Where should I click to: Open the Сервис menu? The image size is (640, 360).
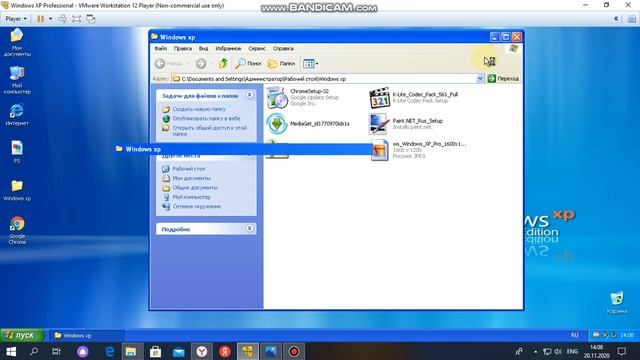(257, 48)
